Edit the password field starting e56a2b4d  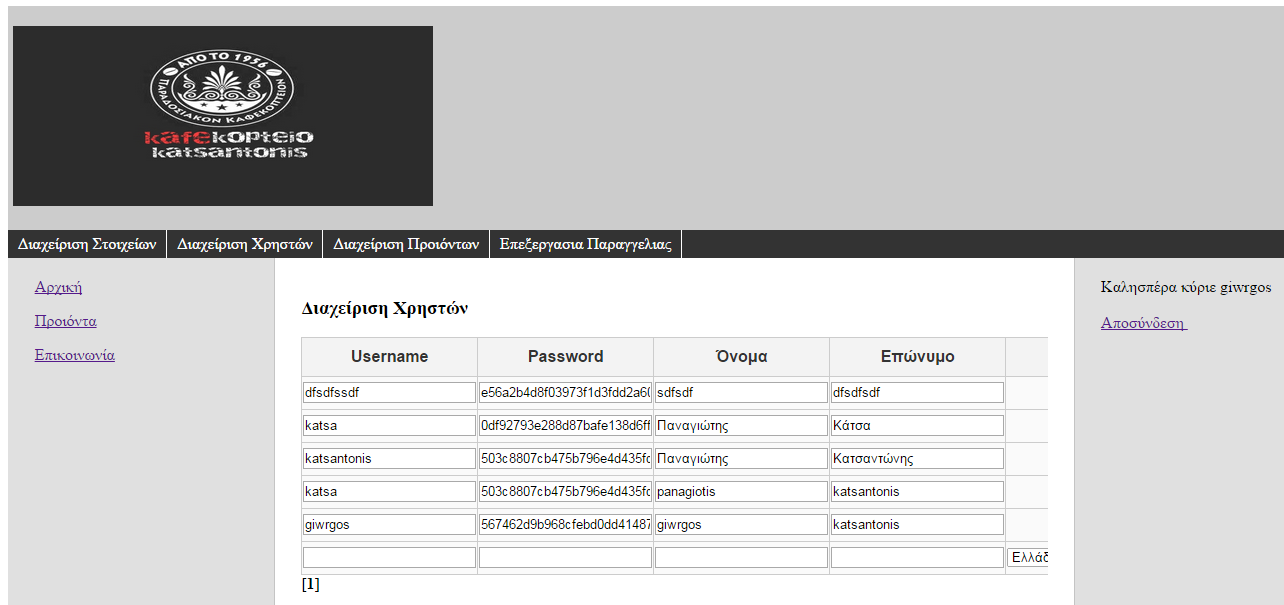(565, 393)
